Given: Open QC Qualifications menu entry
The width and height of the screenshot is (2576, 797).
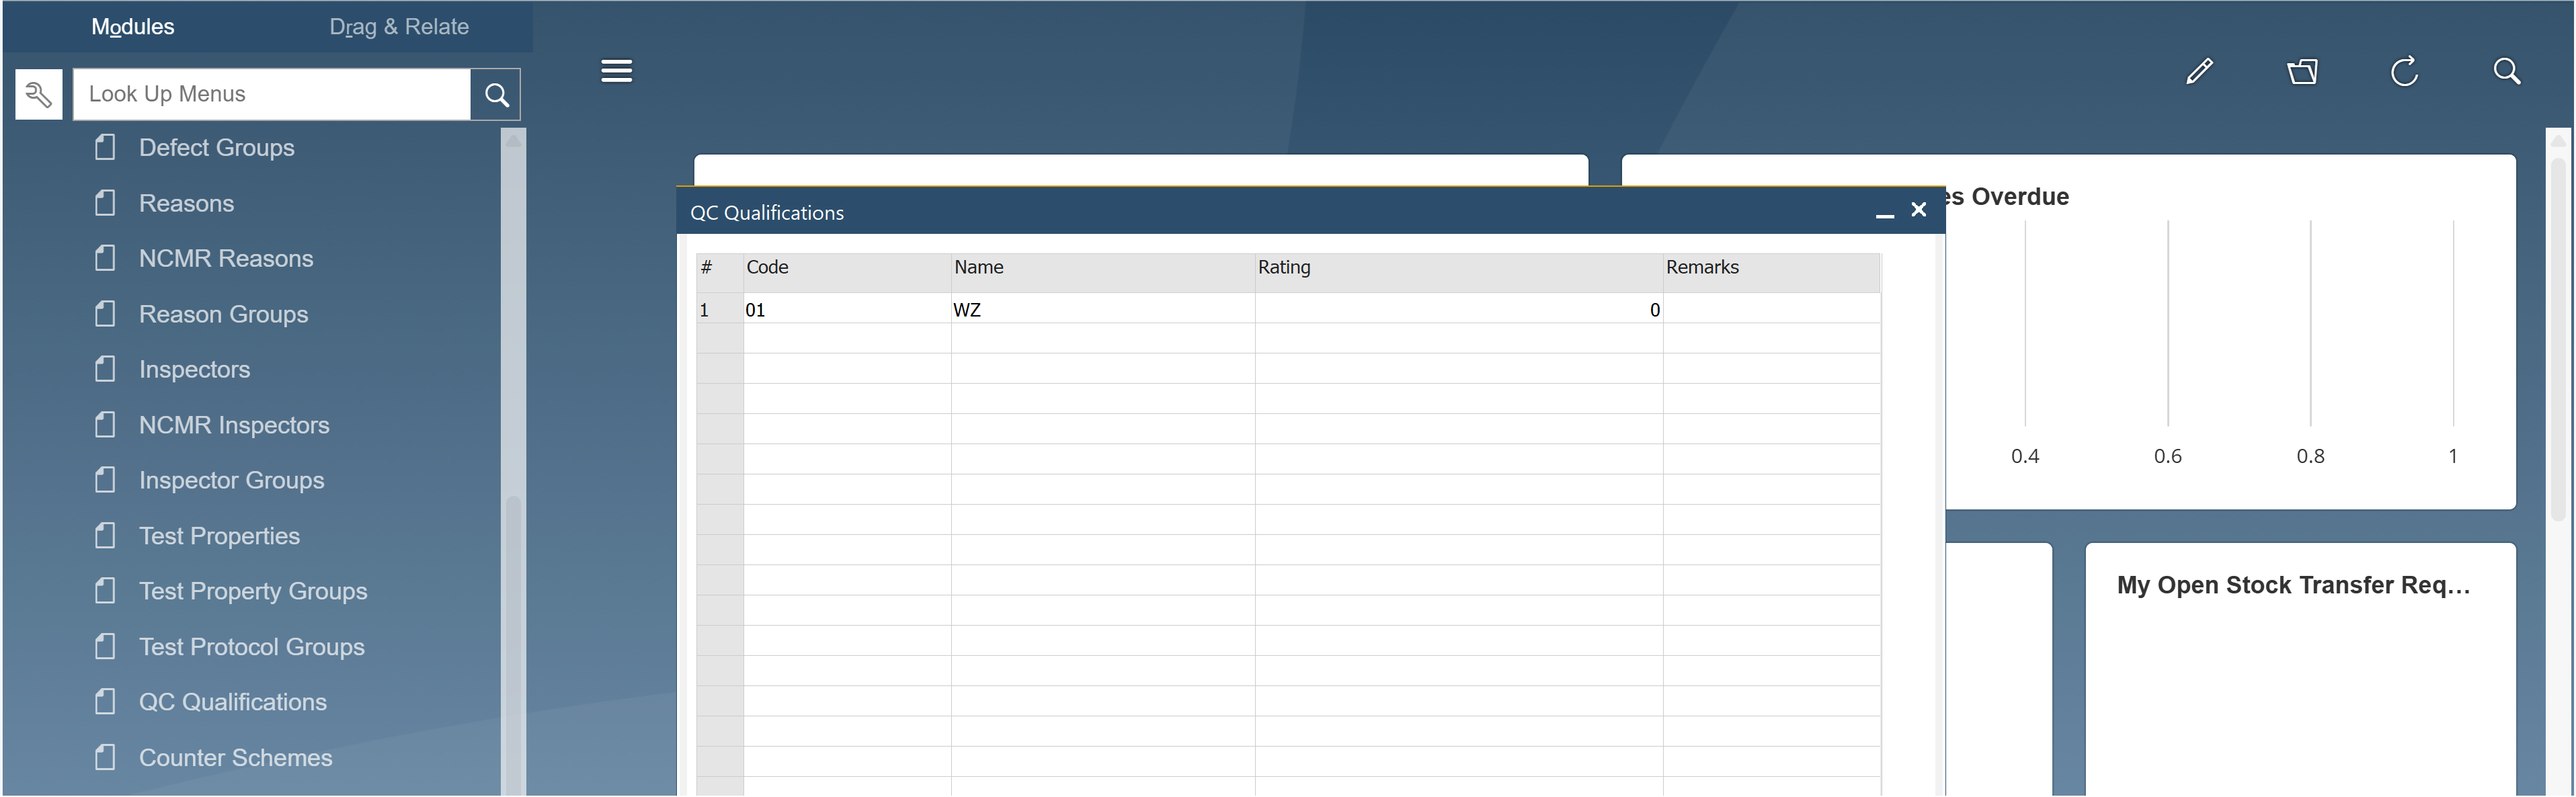Looking at the screenshot, I should (232, 702).
